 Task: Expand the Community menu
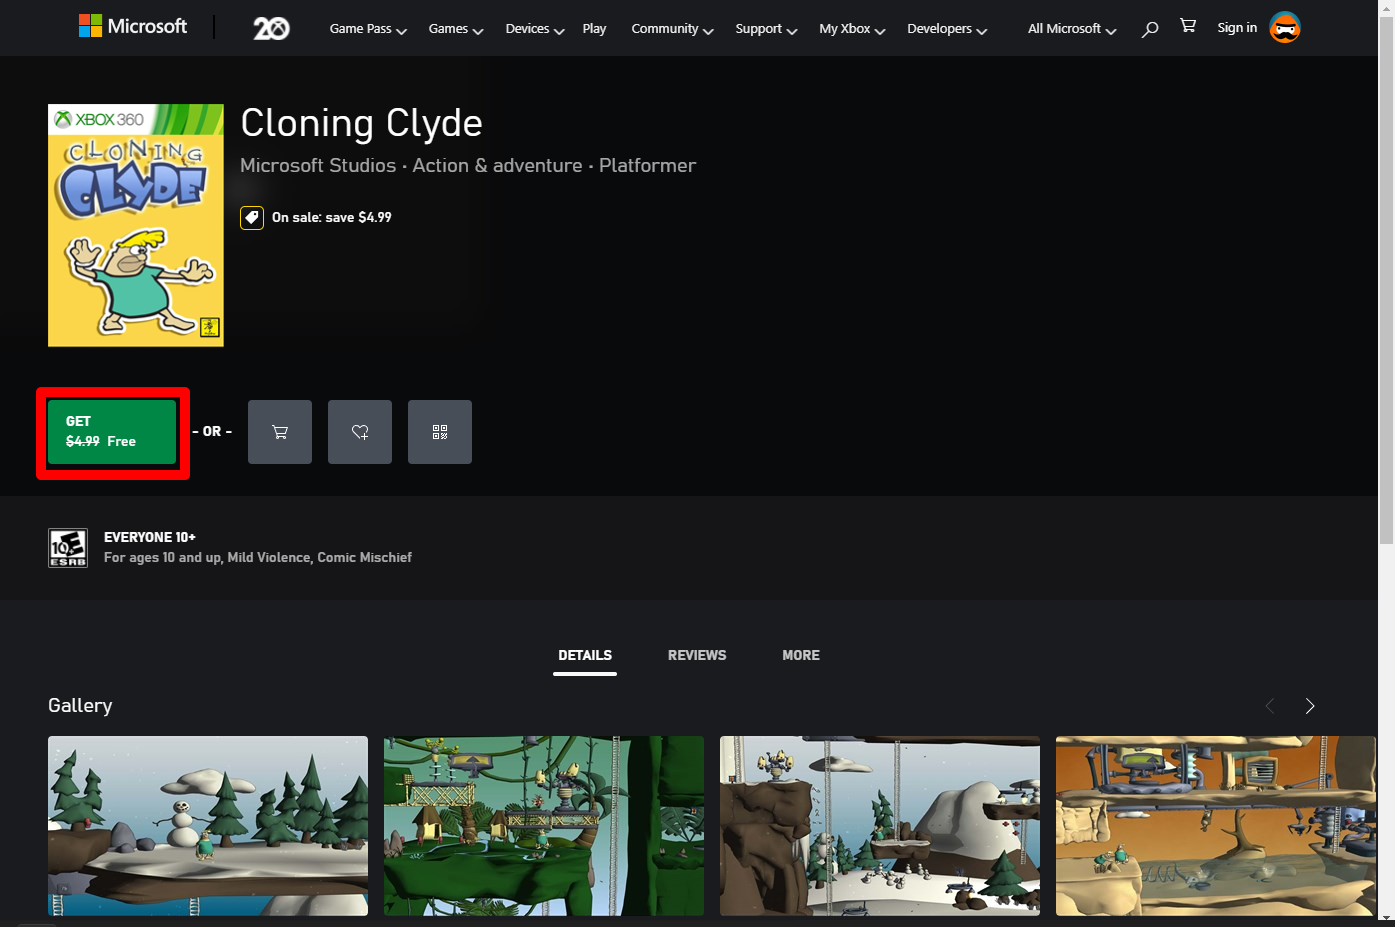672,29
